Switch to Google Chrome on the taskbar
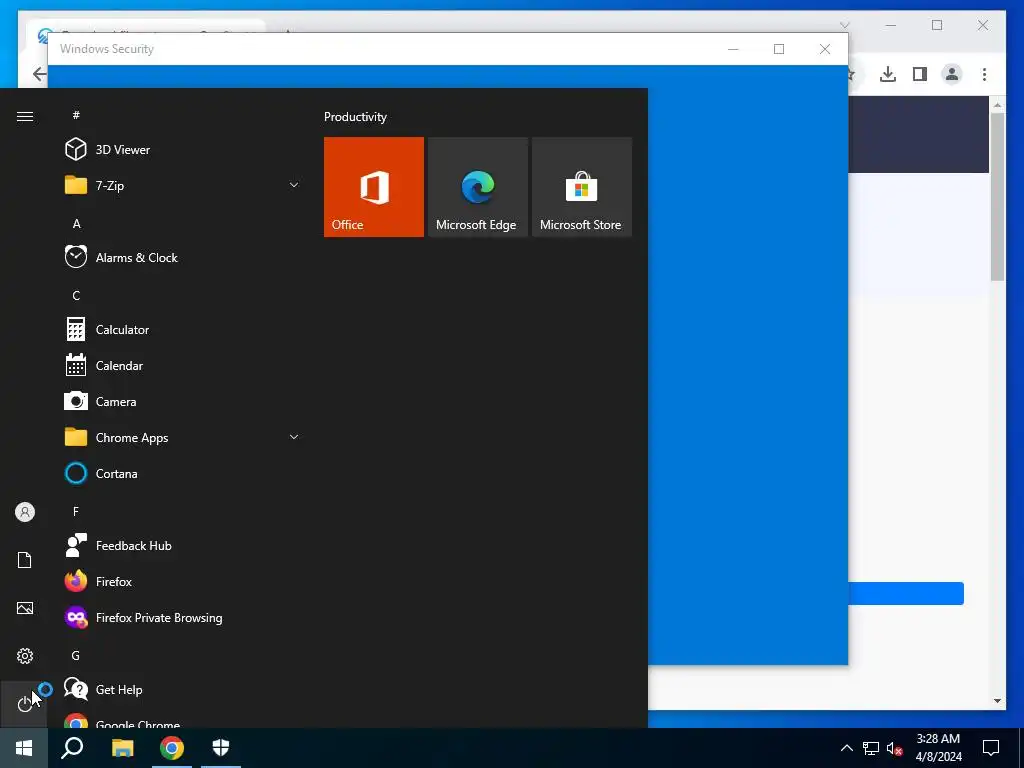 click(x=172, y=748)
